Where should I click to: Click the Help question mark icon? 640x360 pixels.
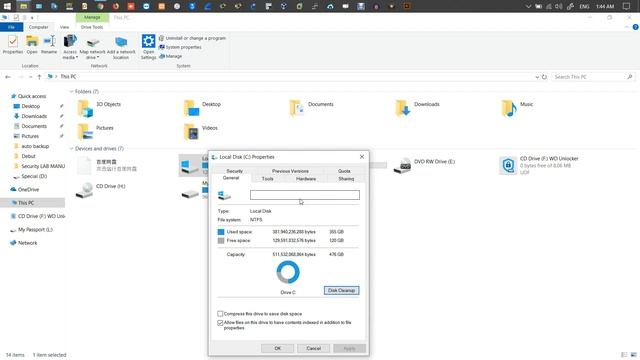636,27
